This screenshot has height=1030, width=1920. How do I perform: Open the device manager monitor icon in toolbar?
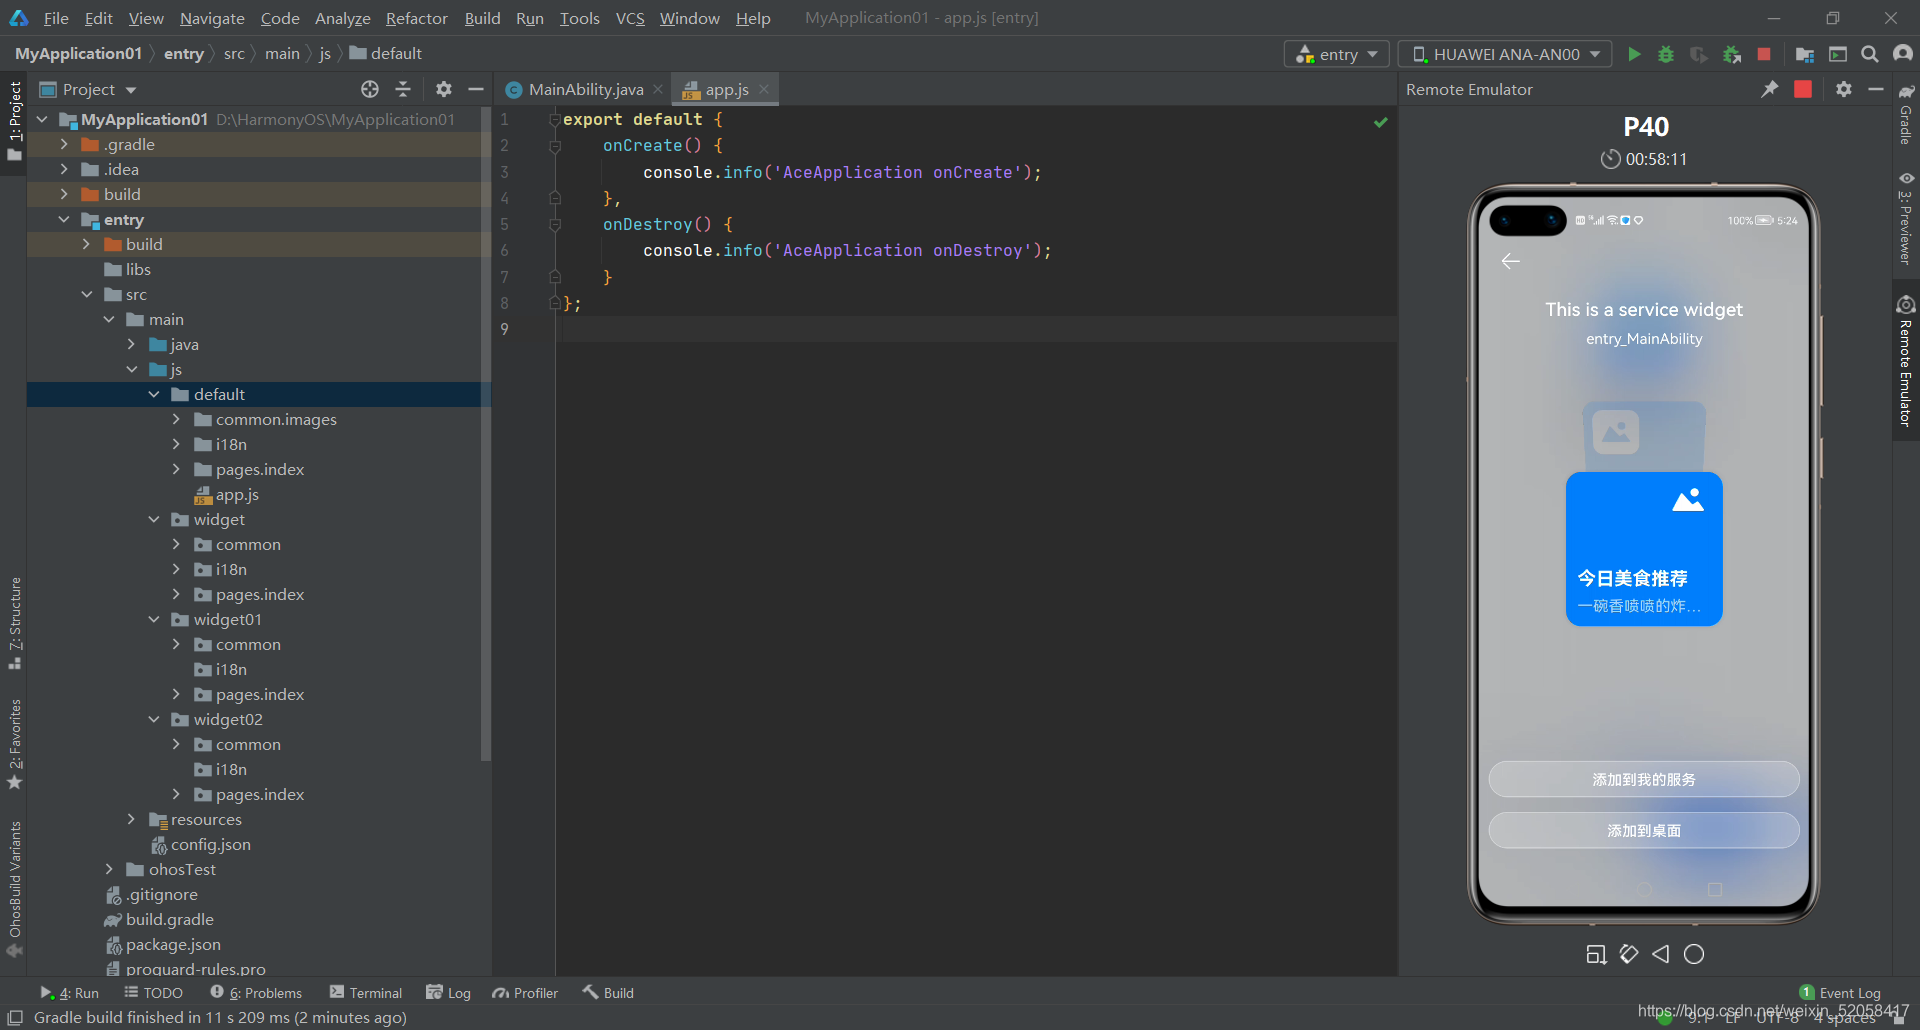pos(1838,54)
